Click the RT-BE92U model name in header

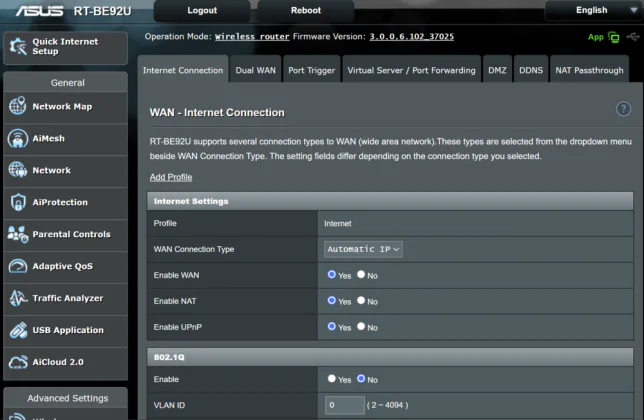pos(102,11)
